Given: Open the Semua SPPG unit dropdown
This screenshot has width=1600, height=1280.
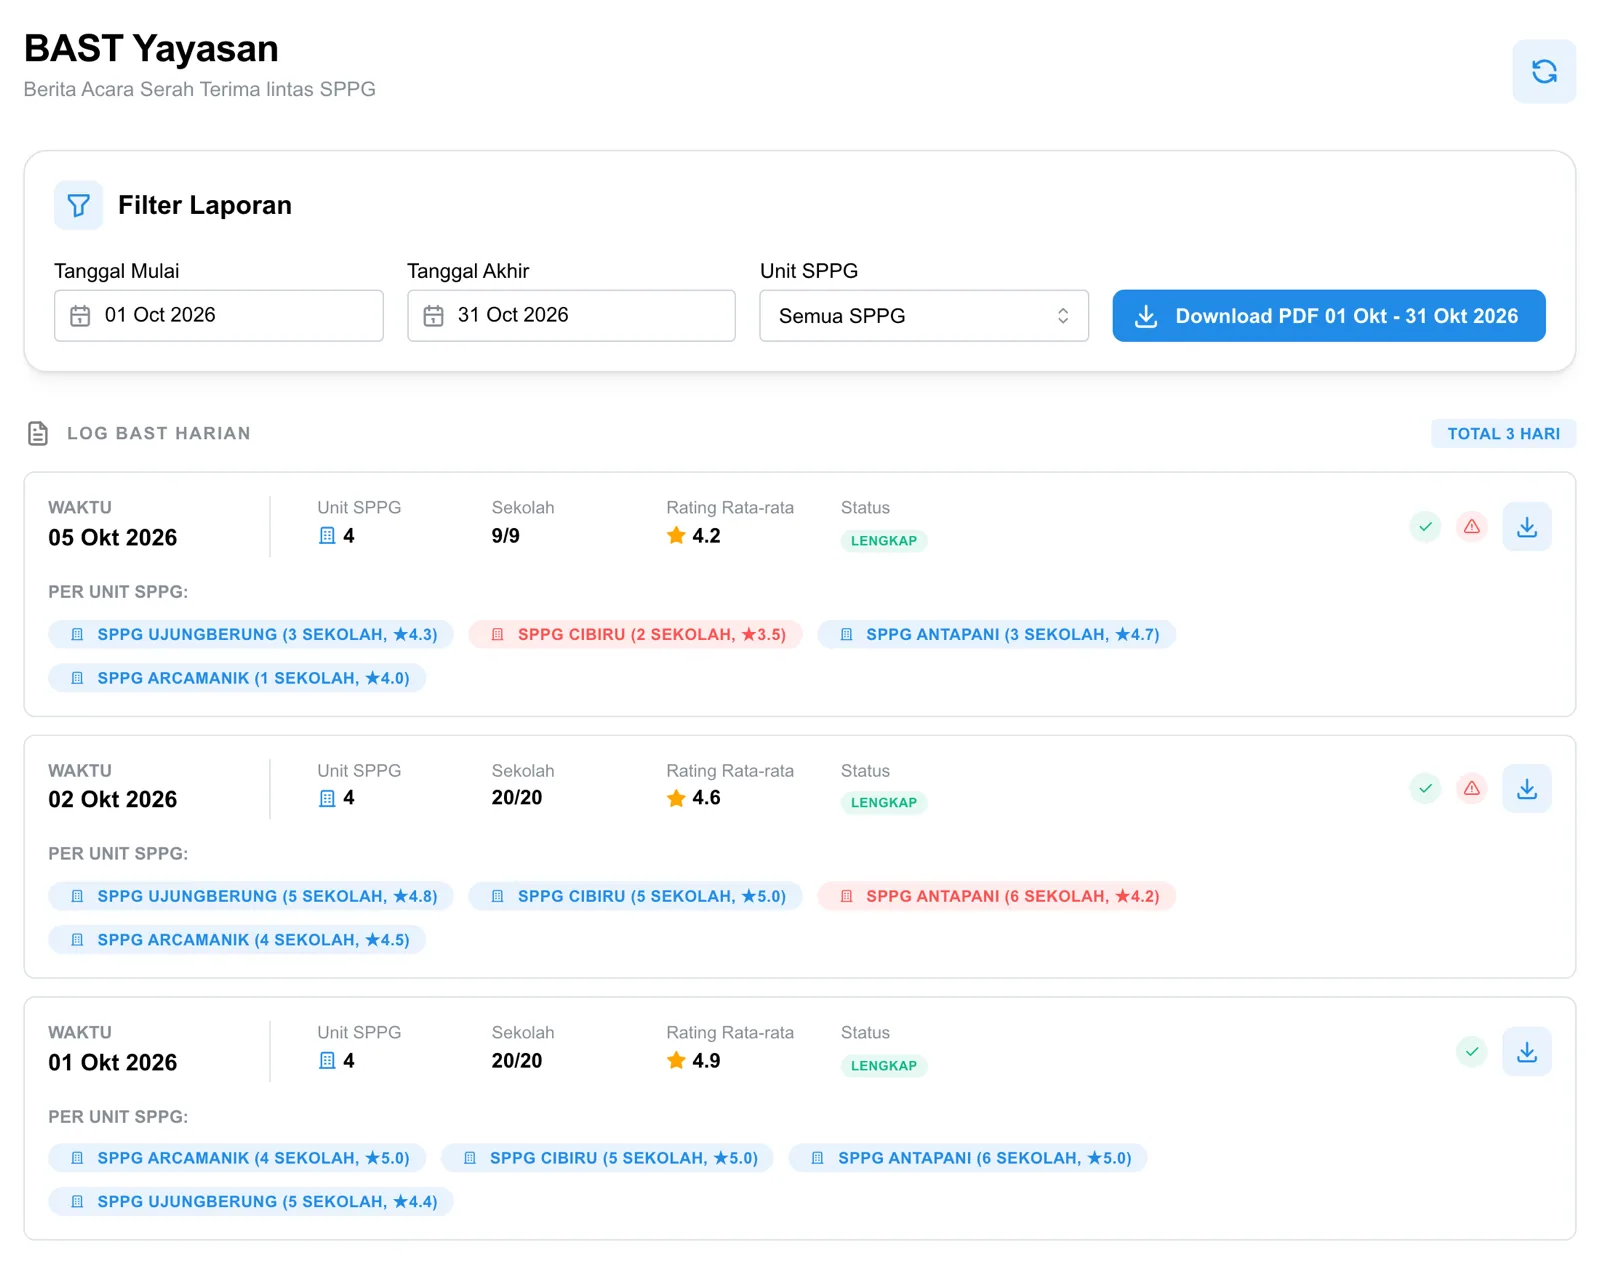Looking at the screenshot, I should pos(924,316).
